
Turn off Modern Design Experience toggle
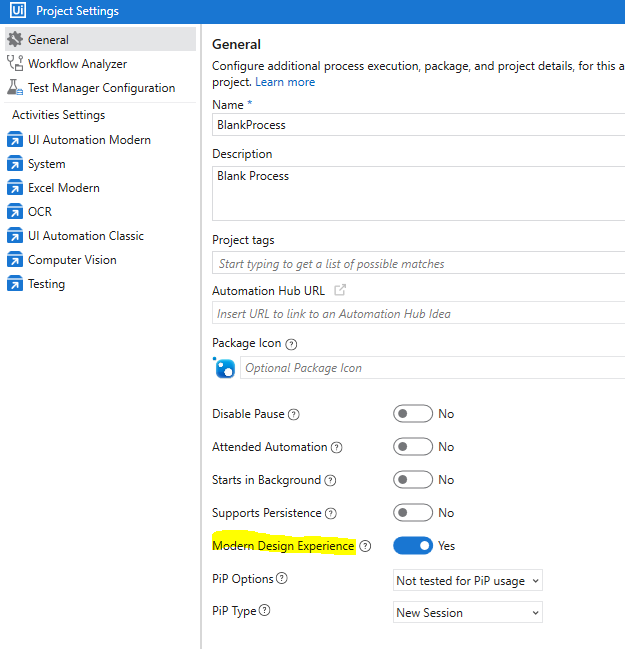[x=413, y=546]
